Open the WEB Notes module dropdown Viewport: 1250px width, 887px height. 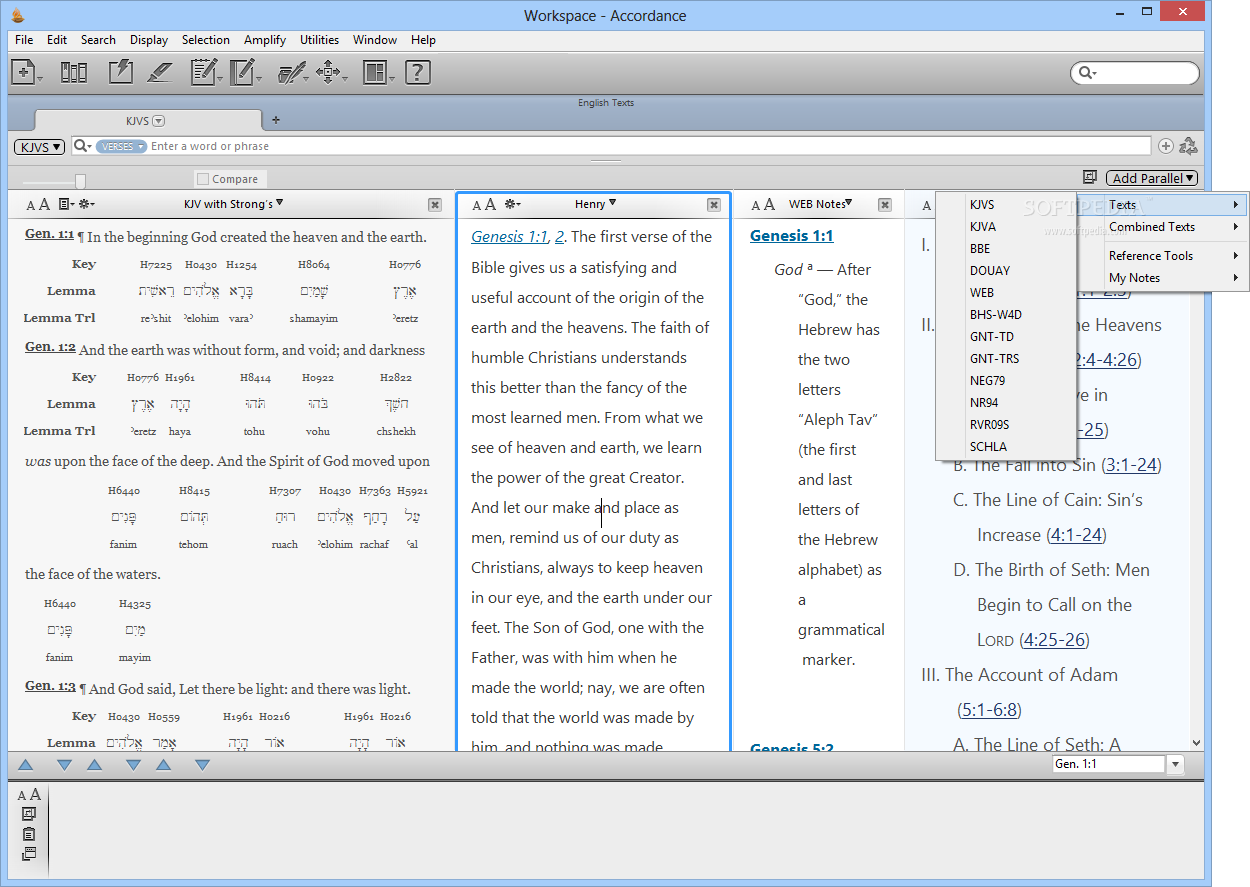[820, 204]
